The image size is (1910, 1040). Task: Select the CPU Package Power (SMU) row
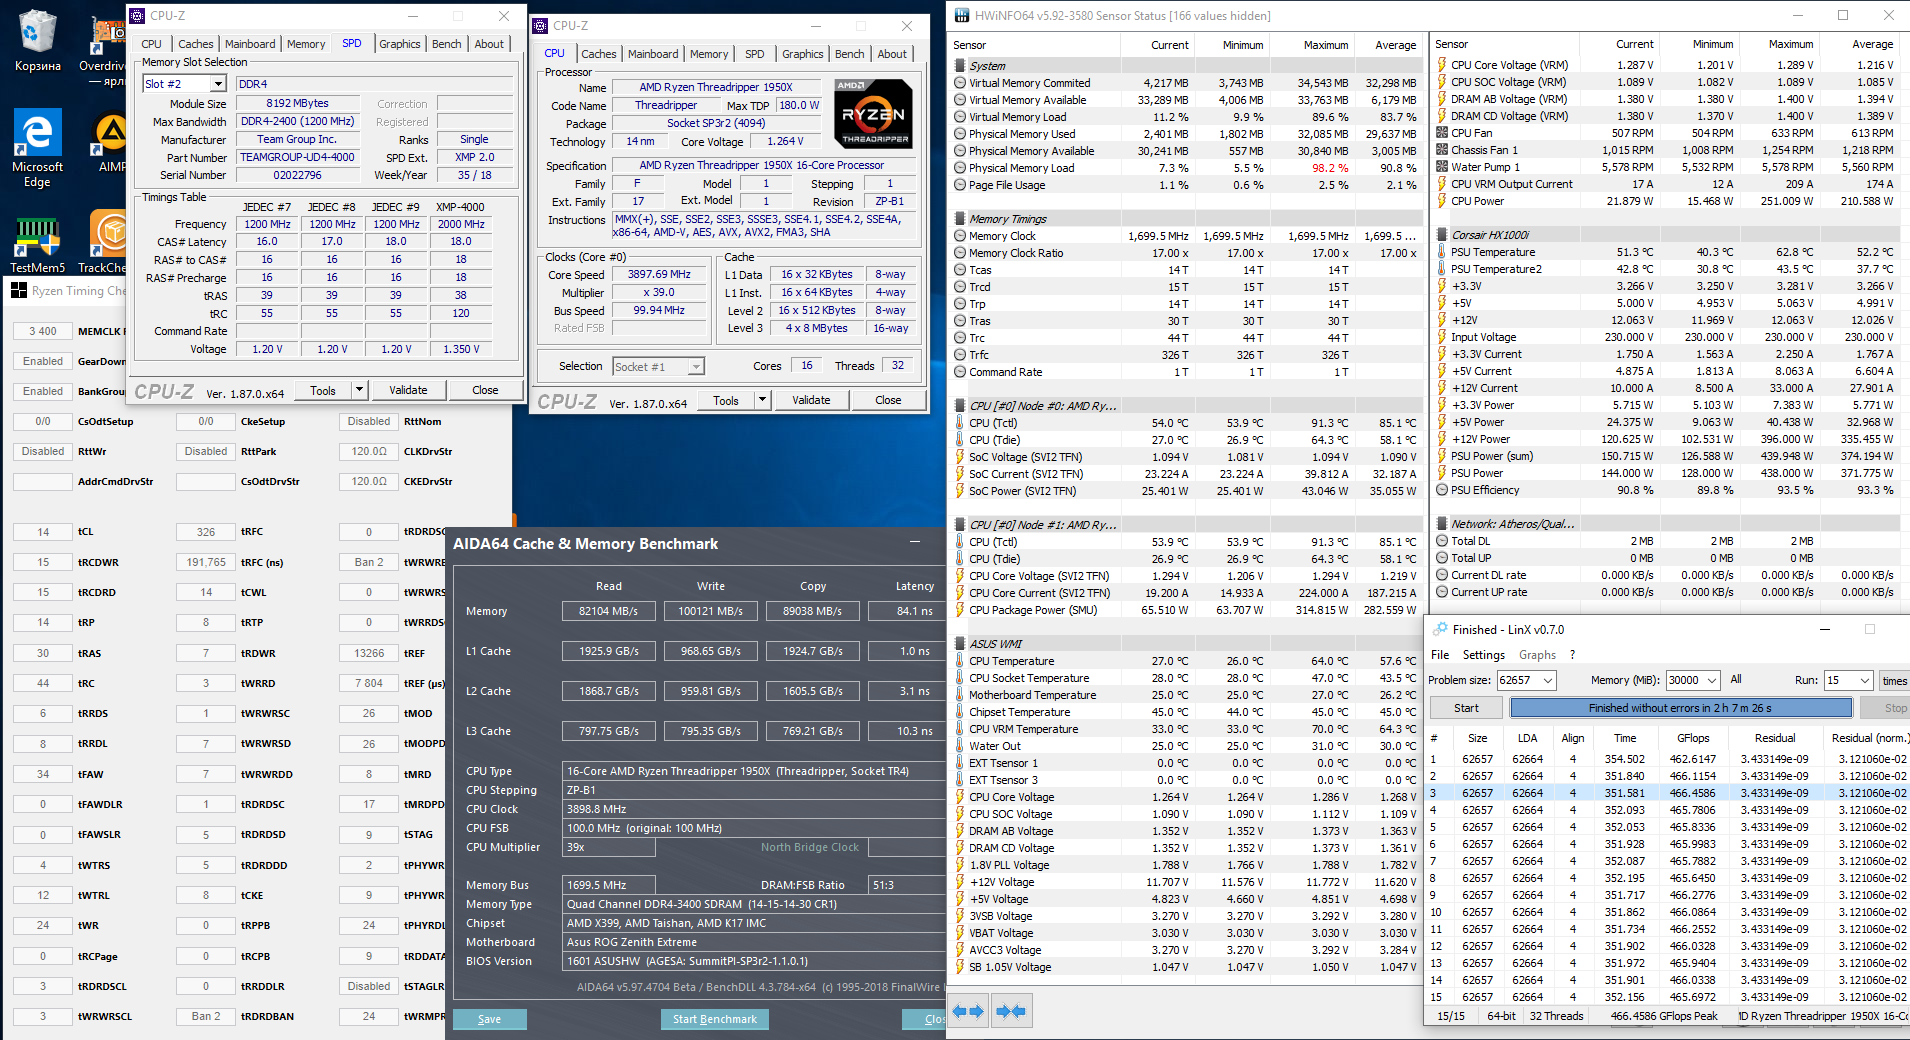click(1186, 610)
